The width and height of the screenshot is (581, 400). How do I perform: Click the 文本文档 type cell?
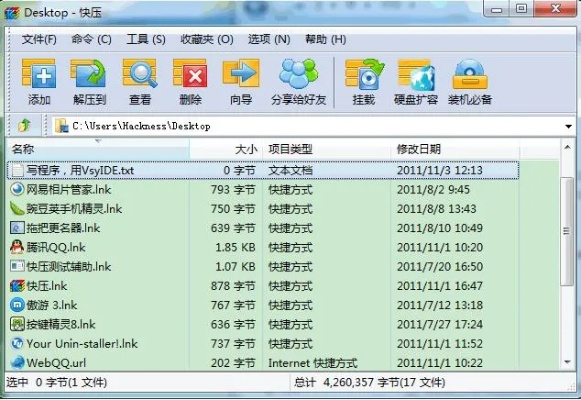pos(290,170)
